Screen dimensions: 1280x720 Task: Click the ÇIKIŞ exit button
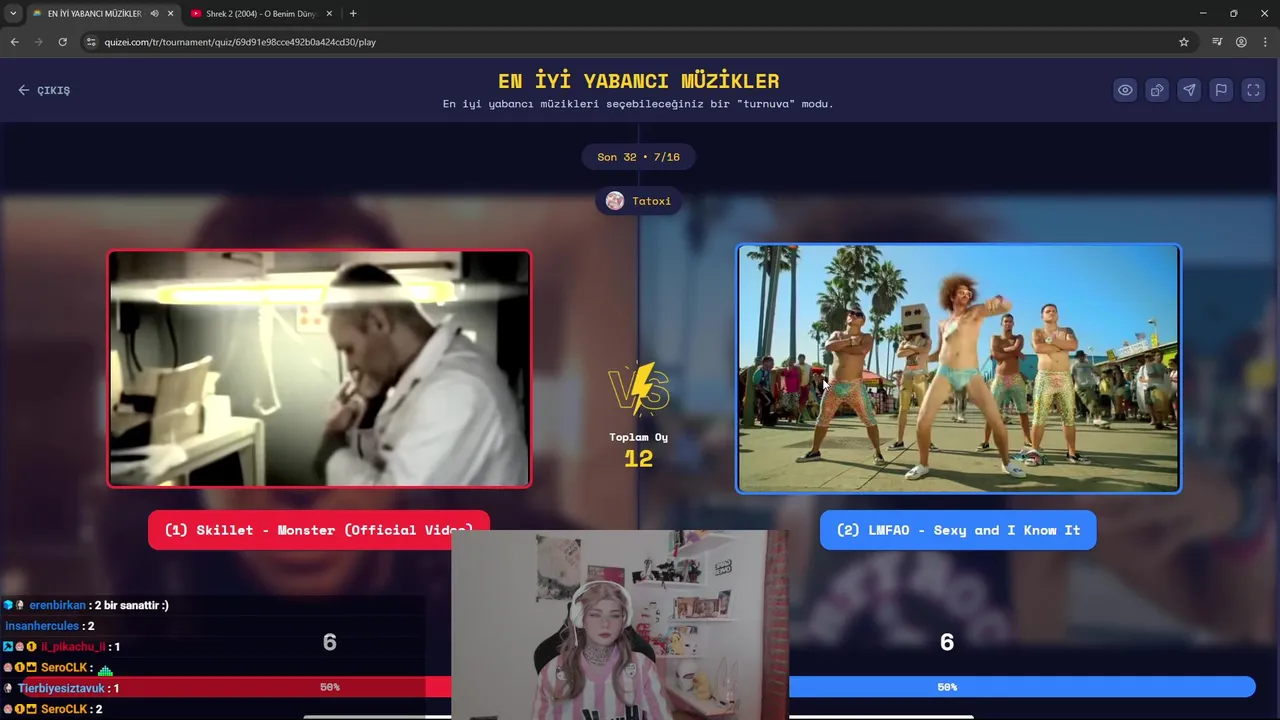tap(44, 90)
